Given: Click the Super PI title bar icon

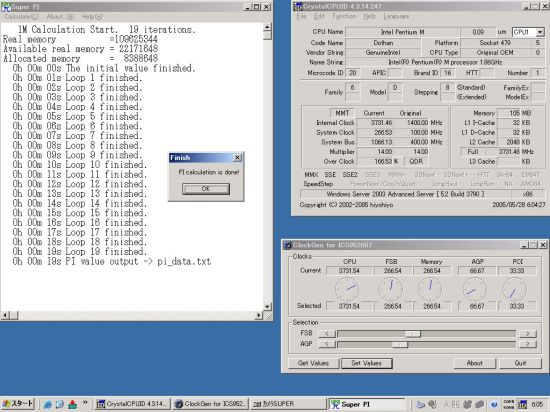Looking at the screenshot, I should (x=6, y=7).
